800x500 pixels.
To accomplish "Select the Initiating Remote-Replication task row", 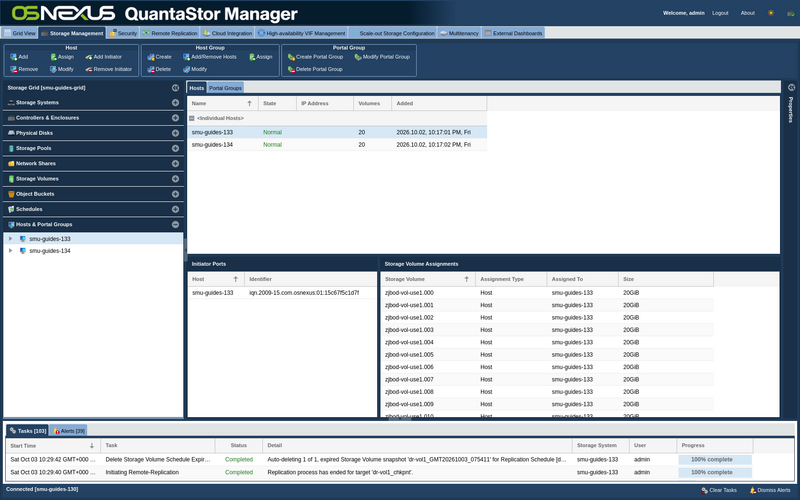I will click(379, 472).
